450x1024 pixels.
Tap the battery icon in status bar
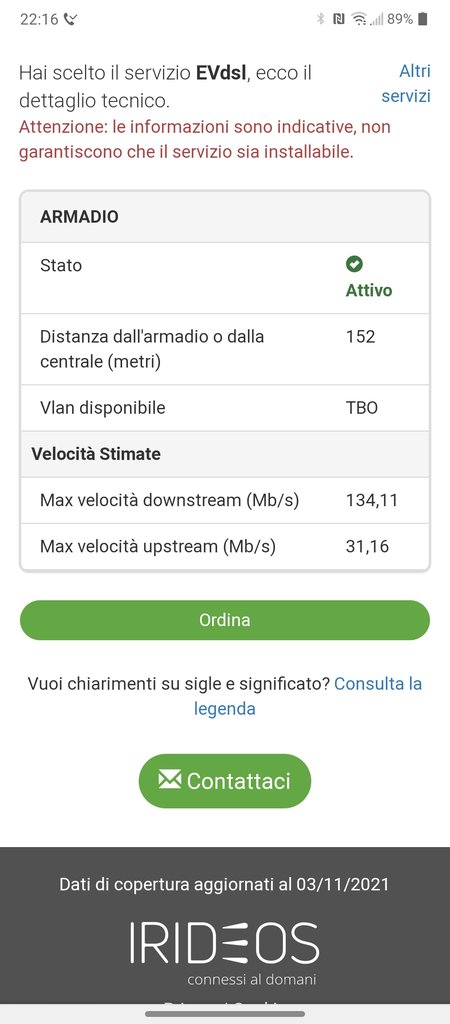click(423, 19)
